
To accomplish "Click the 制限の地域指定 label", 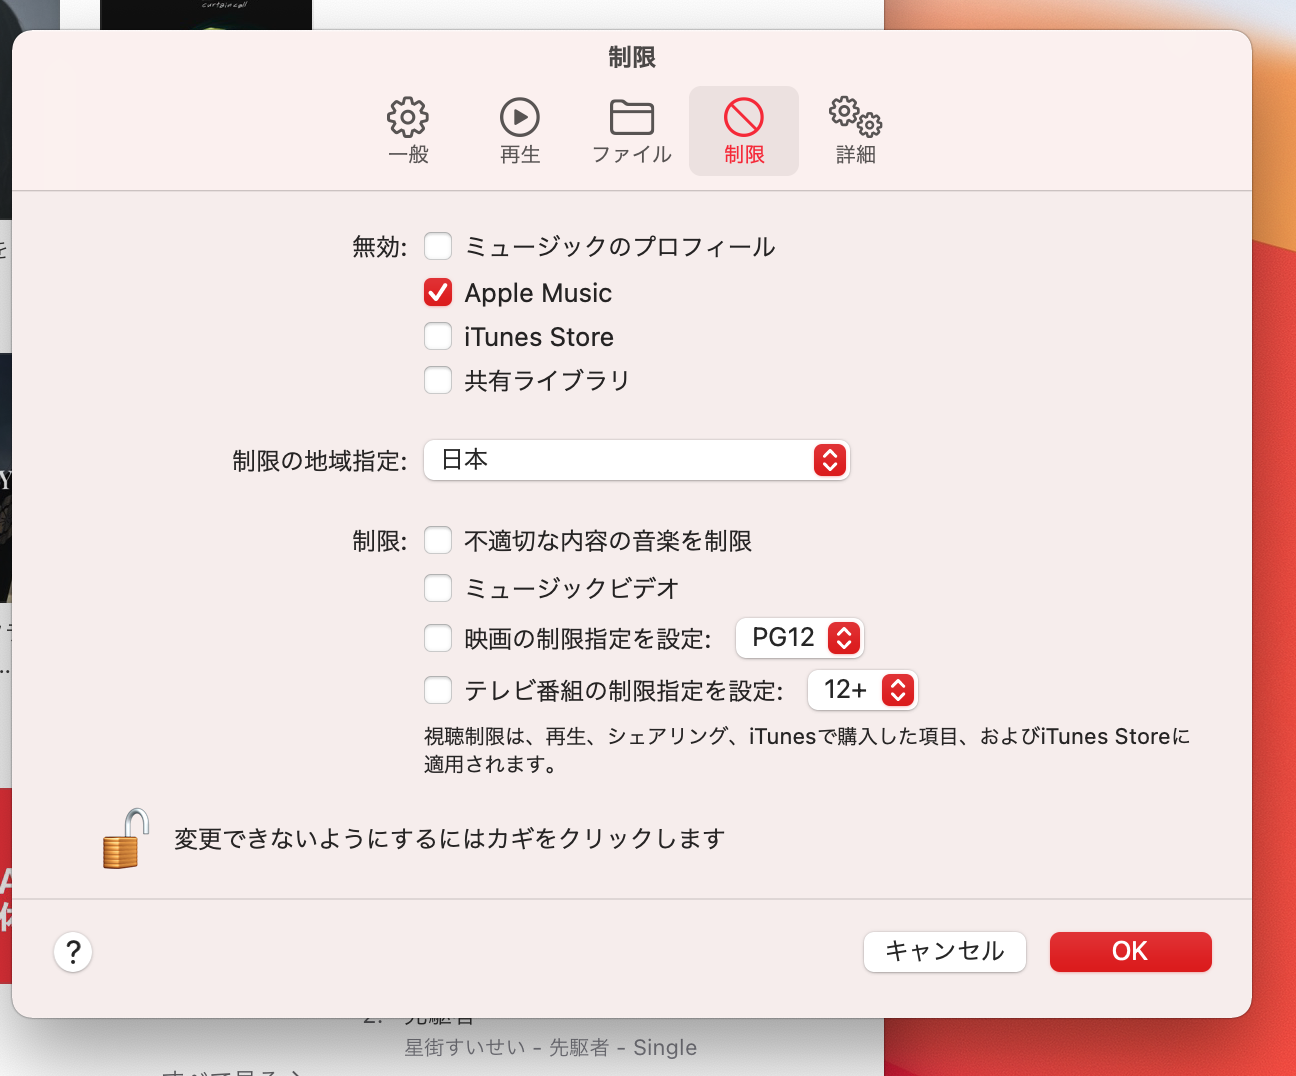I will 320,461.
